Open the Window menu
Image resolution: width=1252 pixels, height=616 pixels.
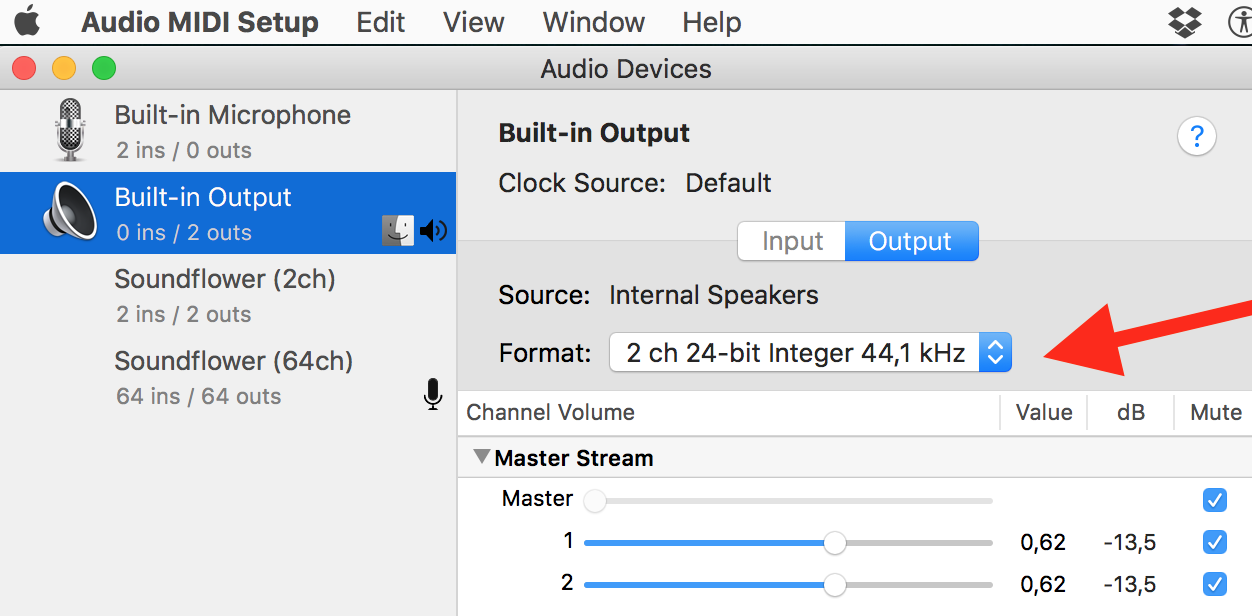pyautogui.click(x=593, y=21)
